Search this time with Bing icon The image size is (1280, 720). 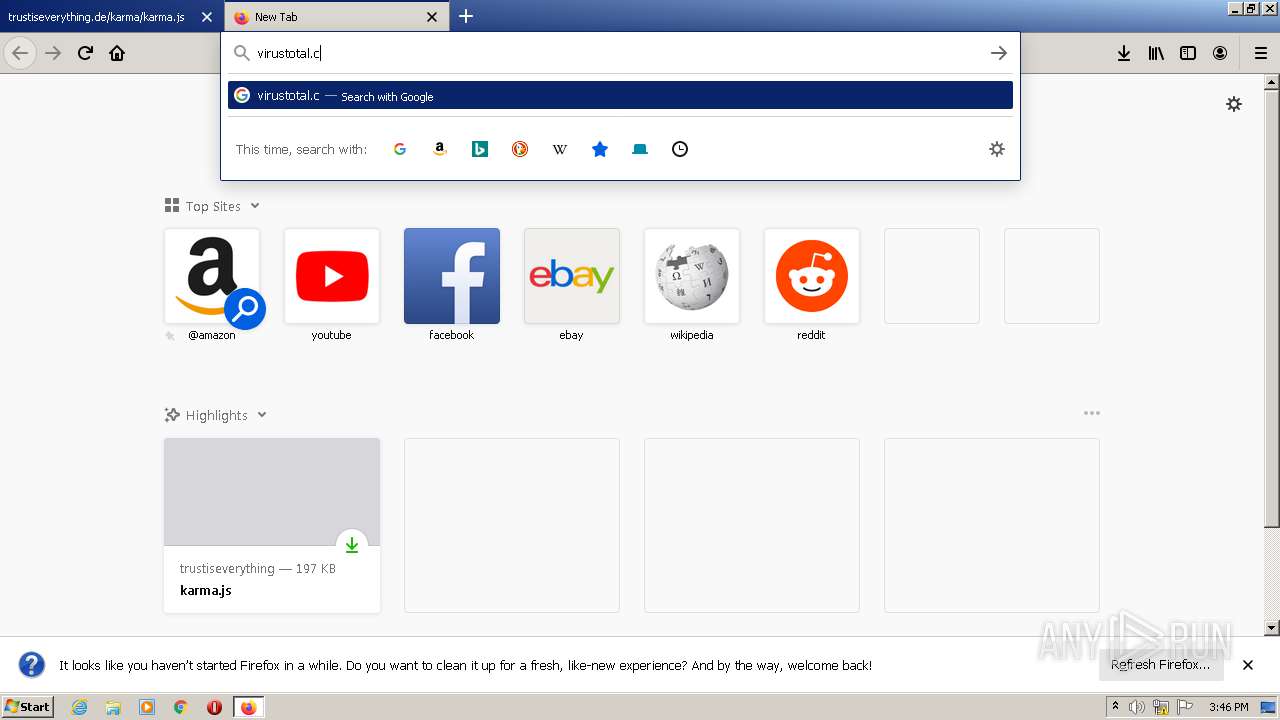(480, 149)
